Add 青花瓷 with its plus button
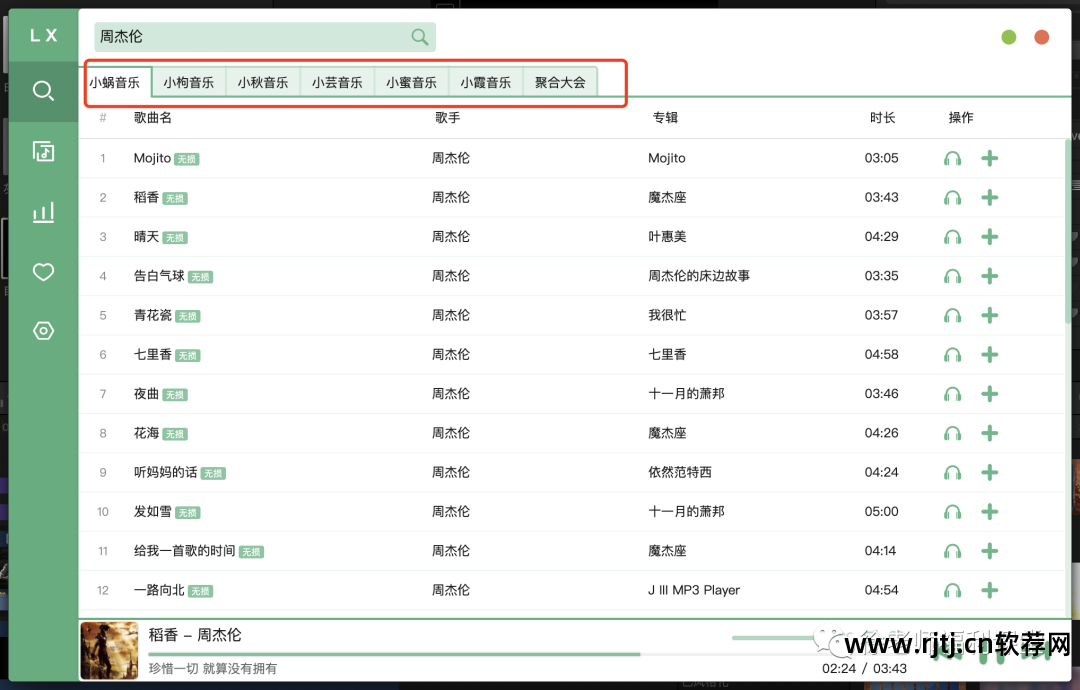Image resolution: width=1080 pixels, height=690 pixels. tap(989, 315)
